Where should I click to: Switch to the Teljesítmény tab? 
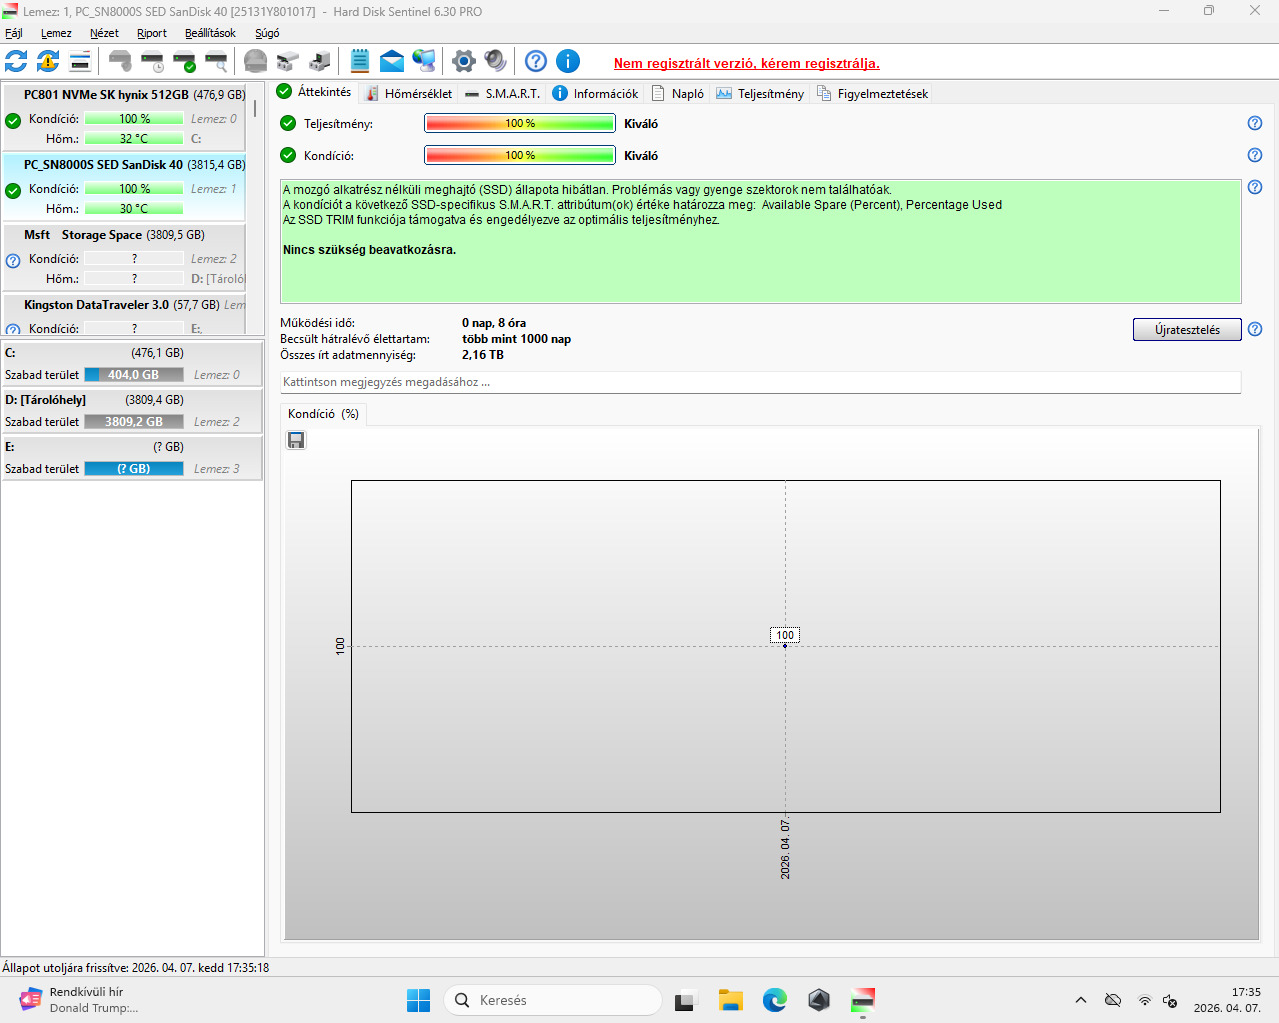[x=760, y=93]
